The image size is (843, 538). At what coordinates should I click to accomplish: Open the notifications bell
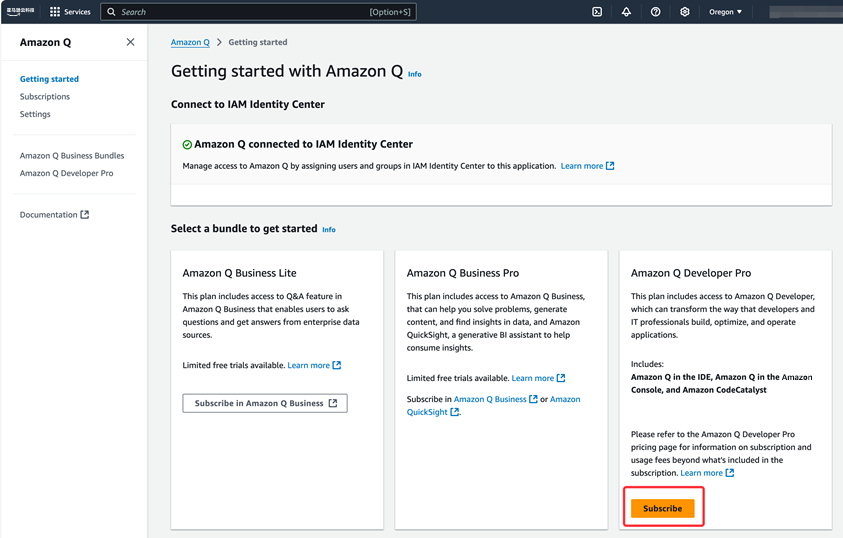tap(626, 12)
